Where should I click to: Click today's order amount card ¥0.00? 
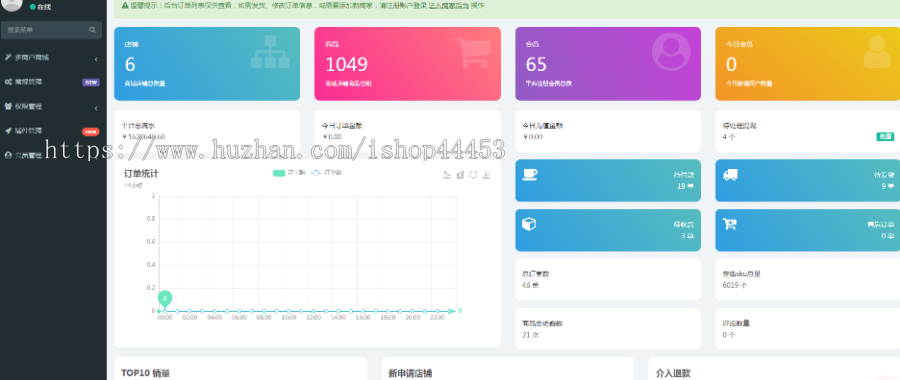pos(408,131)
